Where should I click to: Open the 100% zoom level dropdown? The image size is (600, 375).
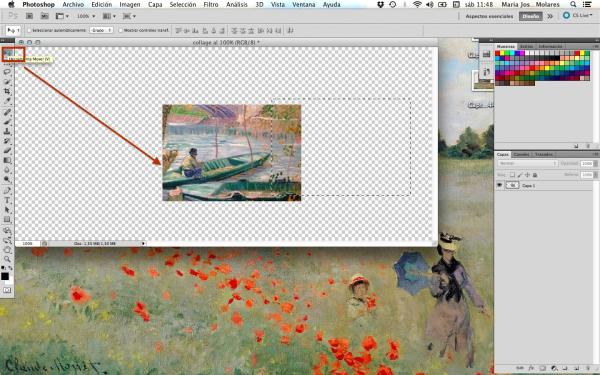pyautogui.click(x=86, y=16)
